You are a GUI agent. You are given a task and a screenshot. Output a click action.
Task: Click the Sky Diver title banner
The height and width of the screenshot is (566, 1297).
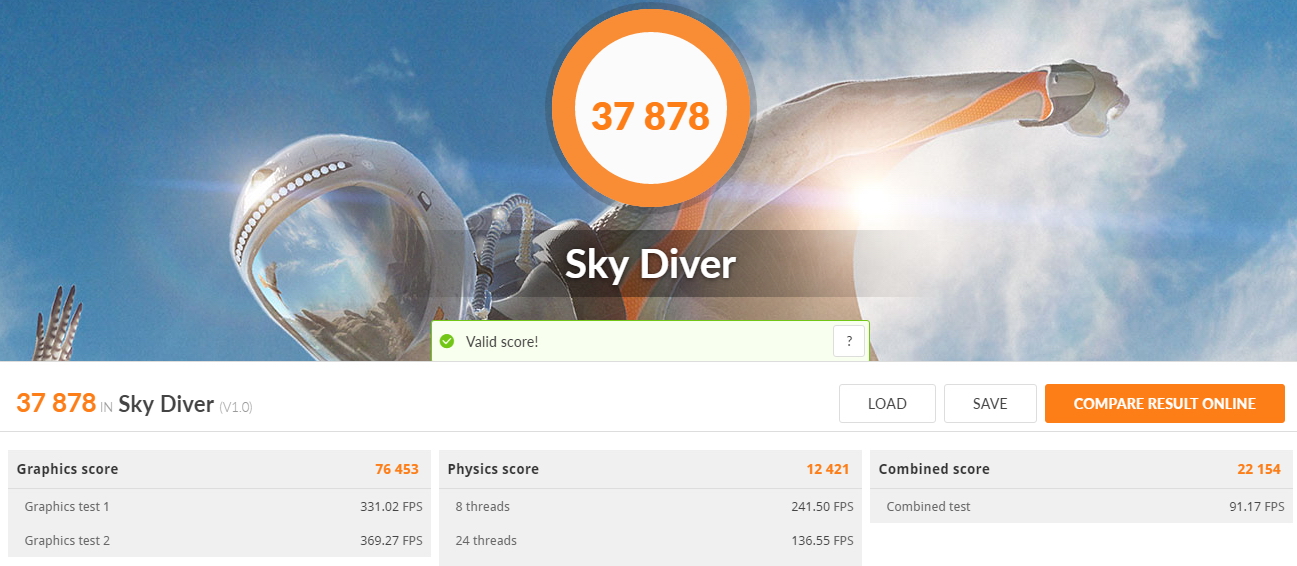(650, 264)
